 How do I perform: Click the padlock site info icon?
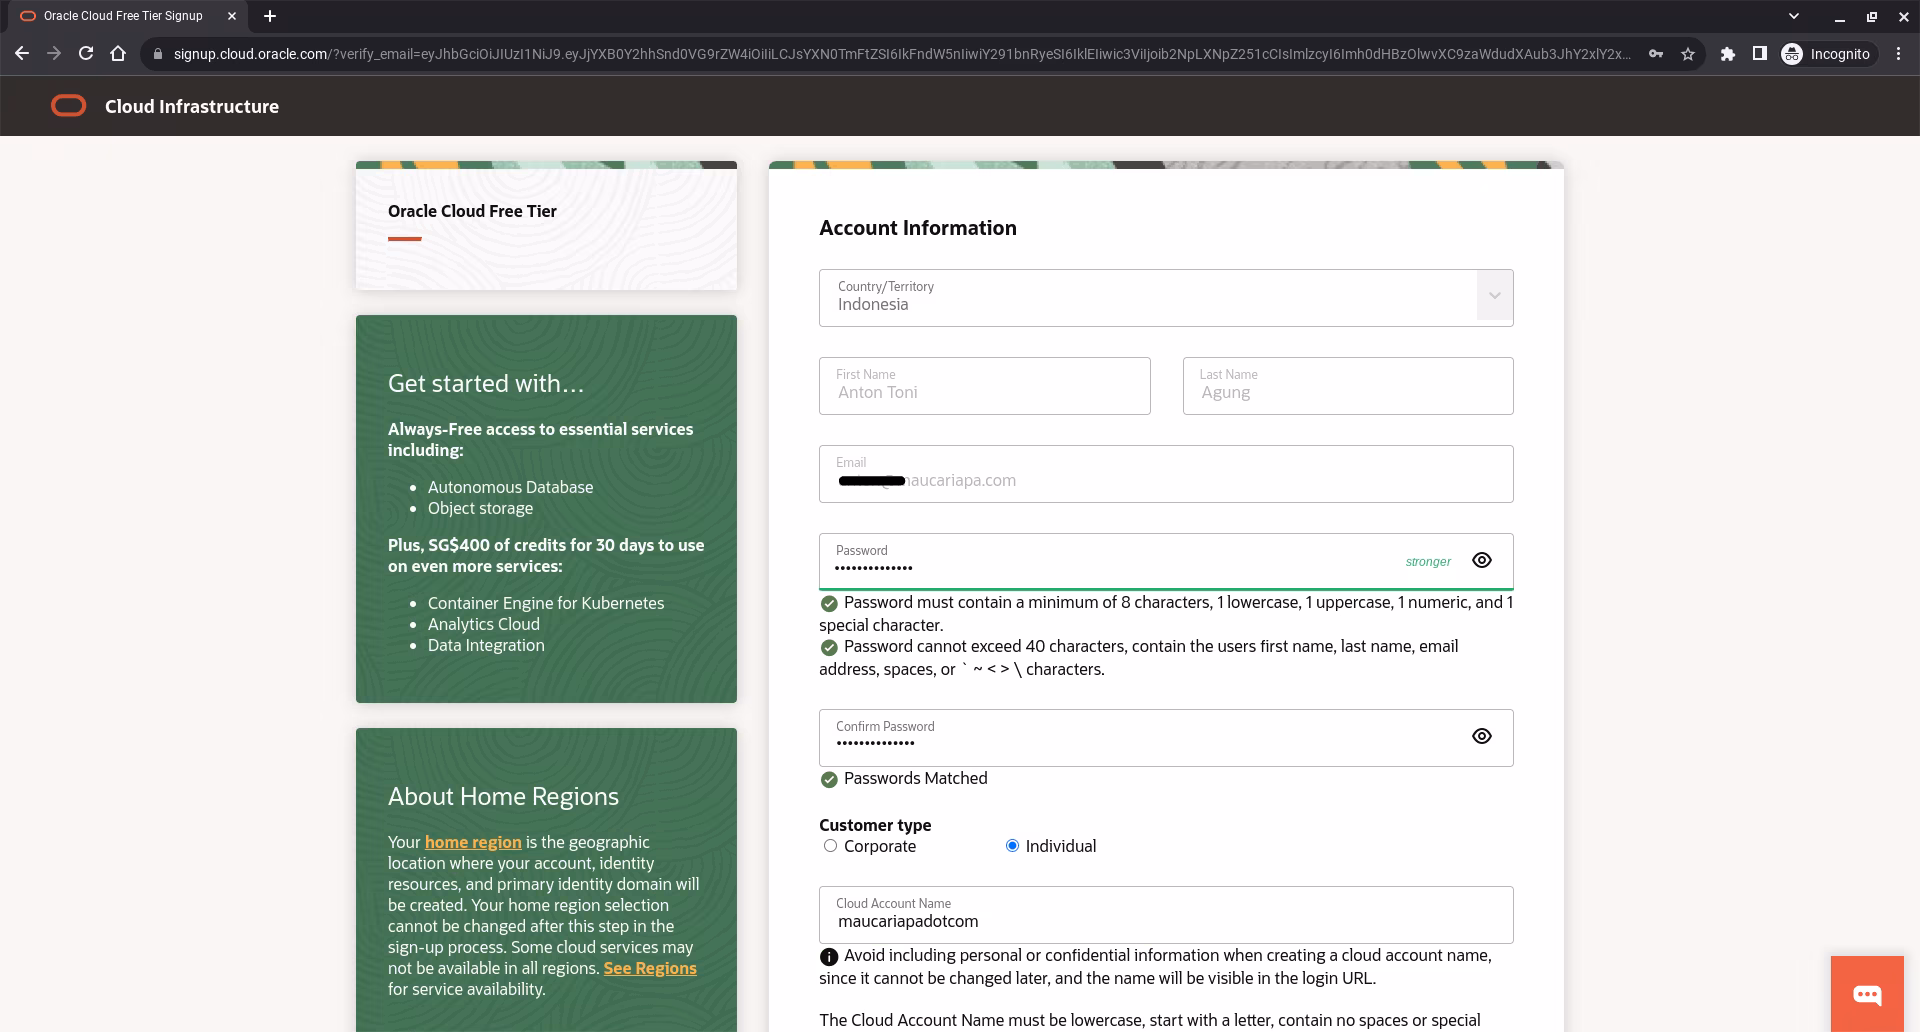point(158,54)
